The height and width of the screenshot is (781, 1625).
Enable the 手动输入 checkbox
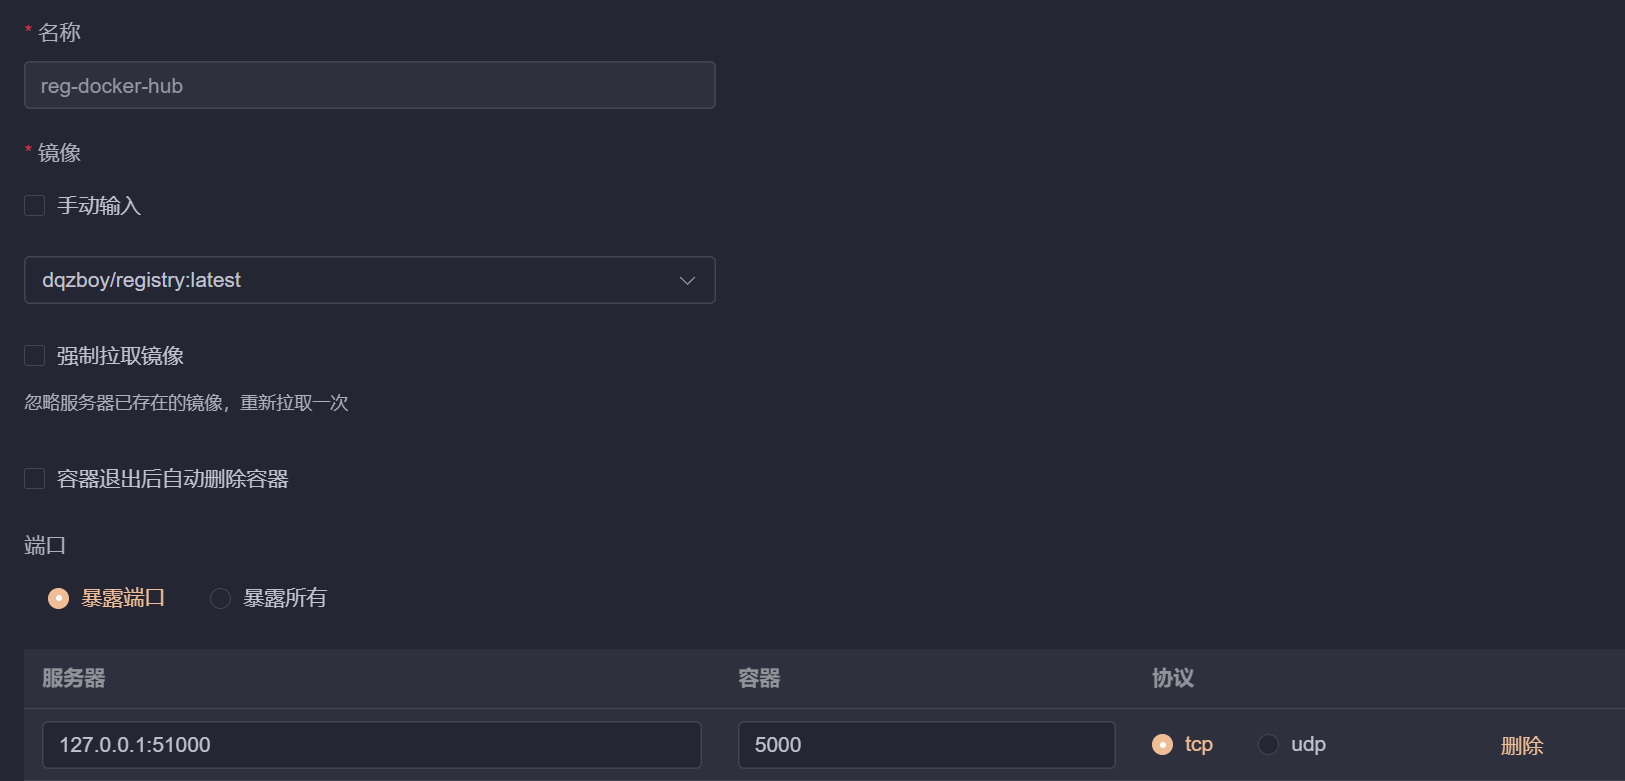point(35,206)
